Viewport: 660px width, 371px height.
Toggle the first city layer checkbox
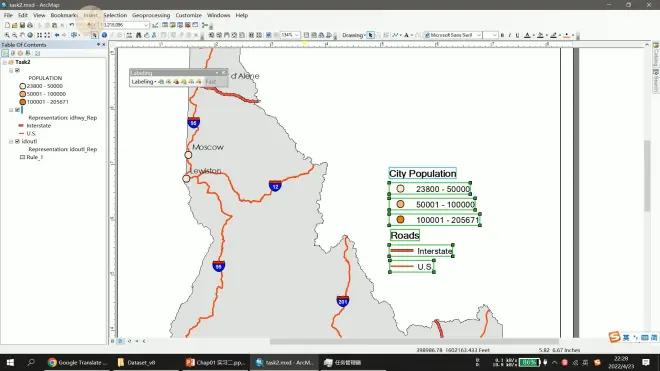17,70
